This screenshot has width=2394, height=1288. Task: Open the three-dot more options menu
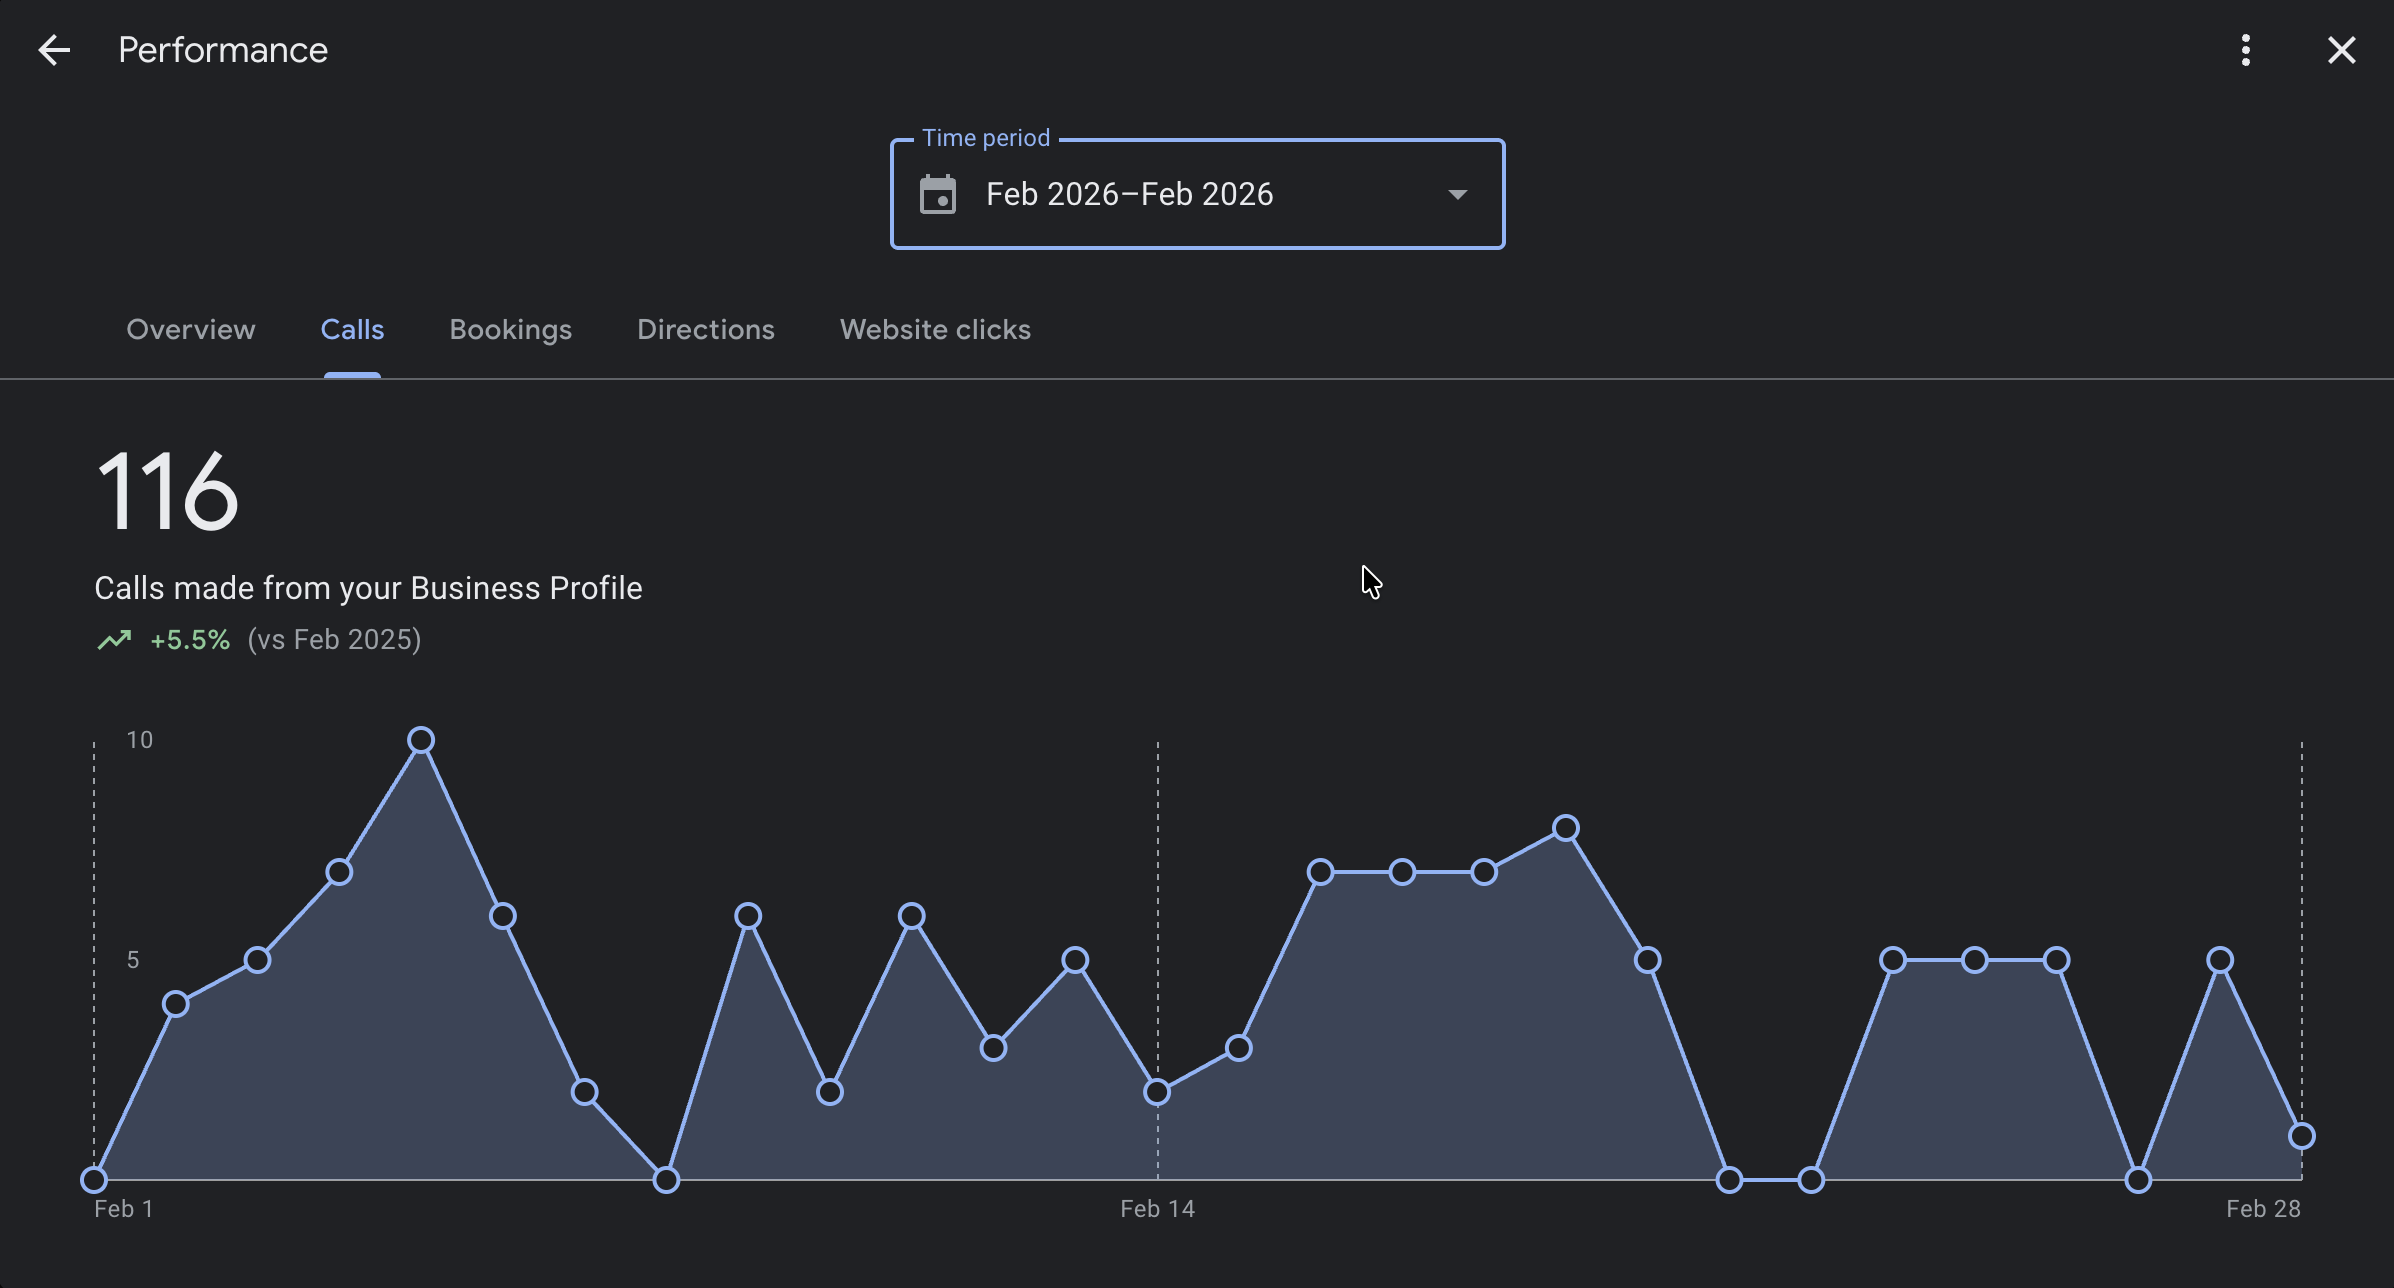pos(2246,50)
